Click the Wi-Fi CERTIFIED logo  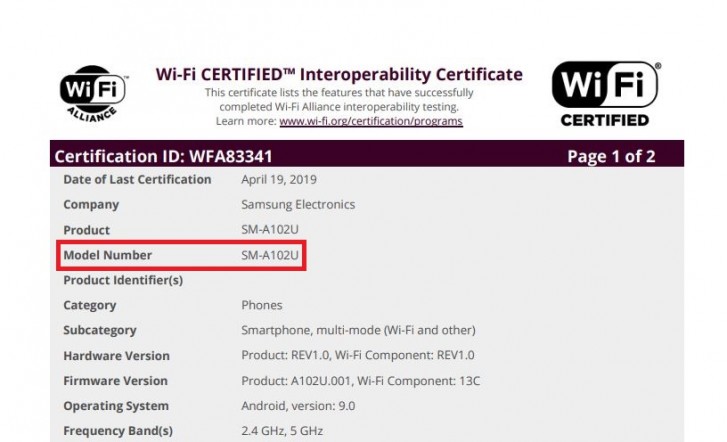pyautogui.click(x=605, y=94)
